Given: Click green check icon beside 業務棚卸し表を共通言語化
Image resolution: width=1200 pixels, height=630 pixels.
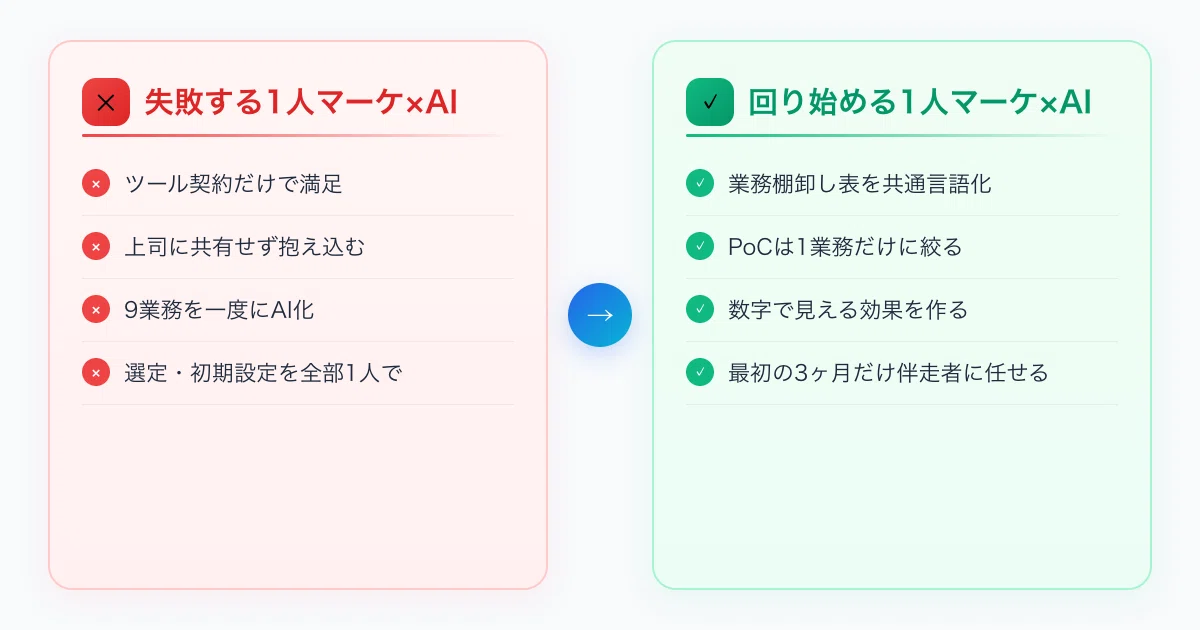Looking at the screenshot, I should (x=700, y=184).
